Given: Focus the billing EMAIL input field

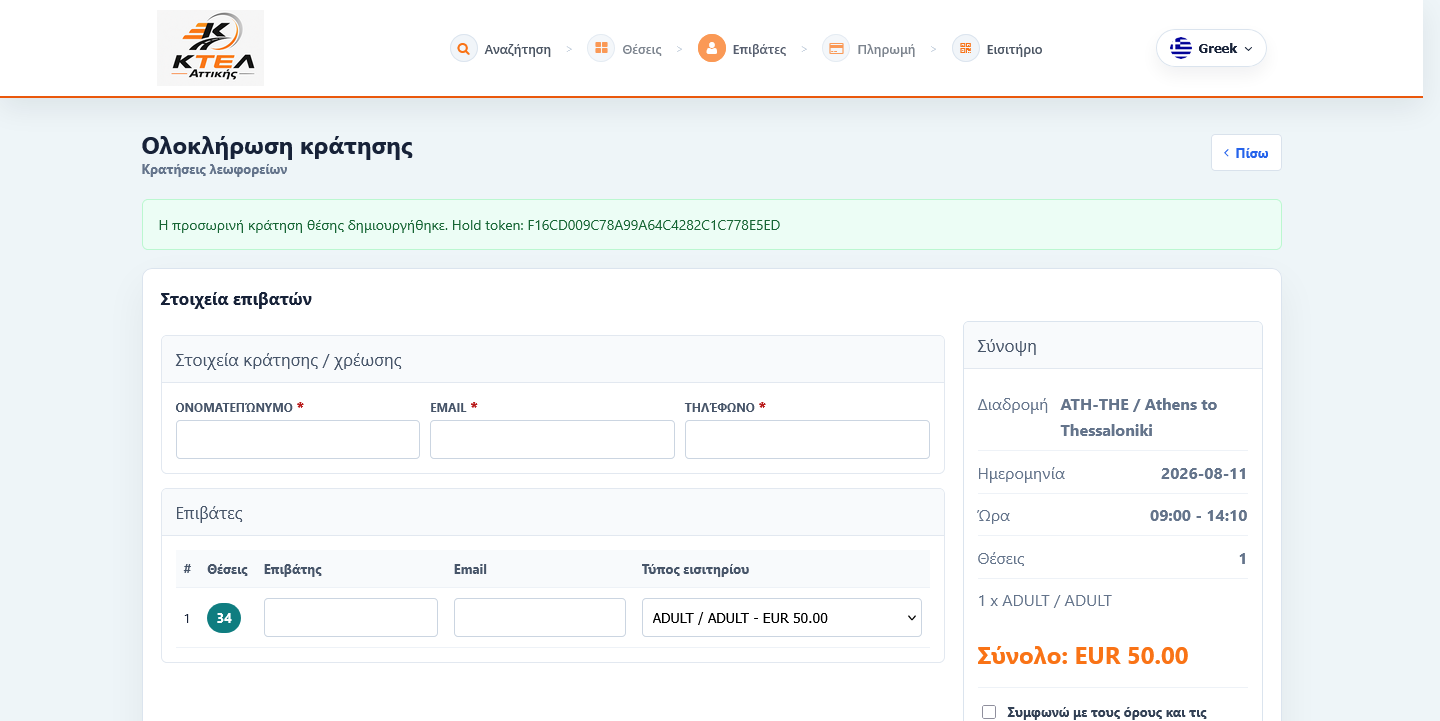Looking at the screenshot, I should click(552, 439).
